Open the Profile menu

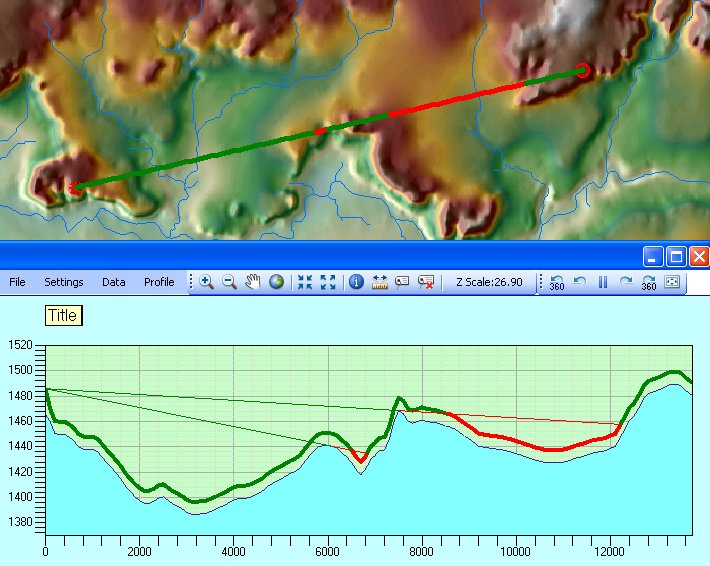[x=159, y=282]
